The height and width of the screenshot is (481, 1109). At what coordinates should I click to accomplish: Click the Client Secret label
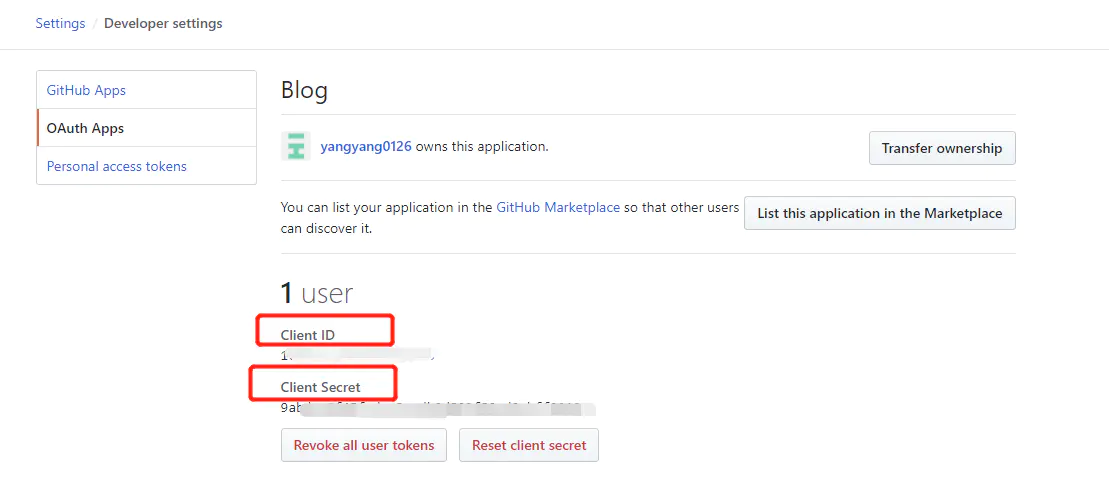point(321,387)
